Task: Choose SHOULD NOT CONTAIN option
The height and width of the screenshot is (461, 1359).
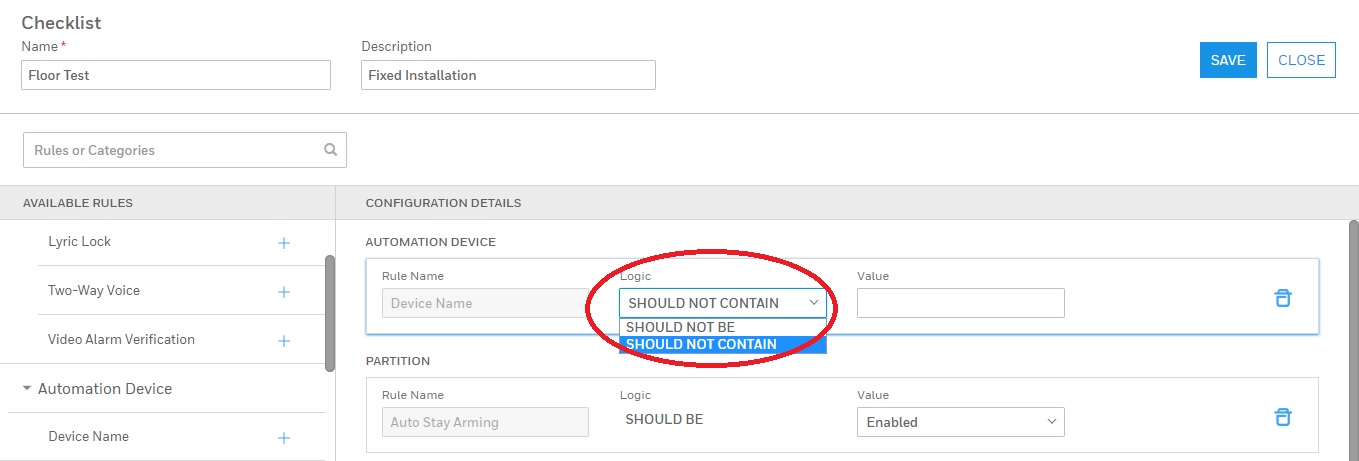Action: 701,345
